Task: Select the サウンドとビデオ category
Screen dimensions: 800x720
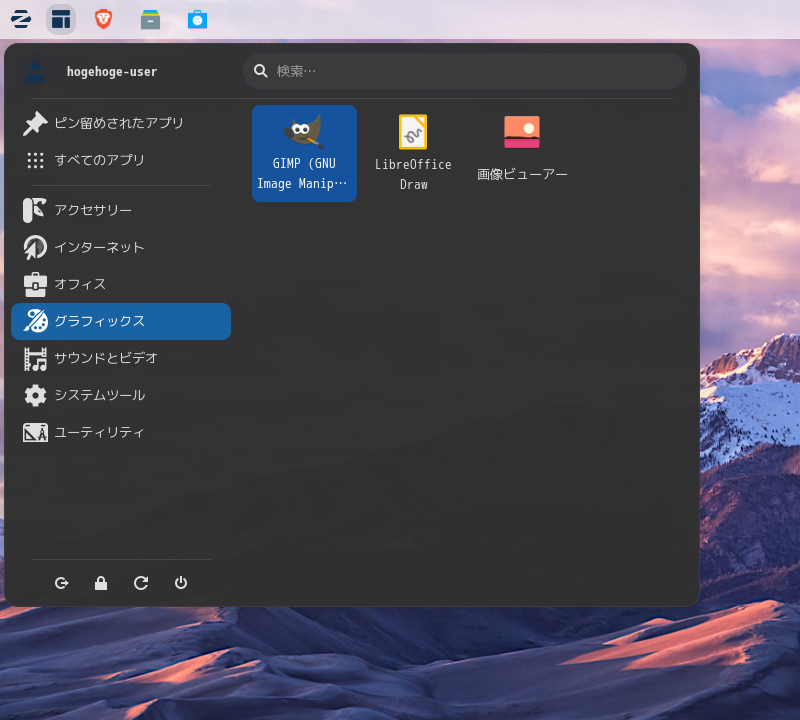Action: (x=121, y=358)
